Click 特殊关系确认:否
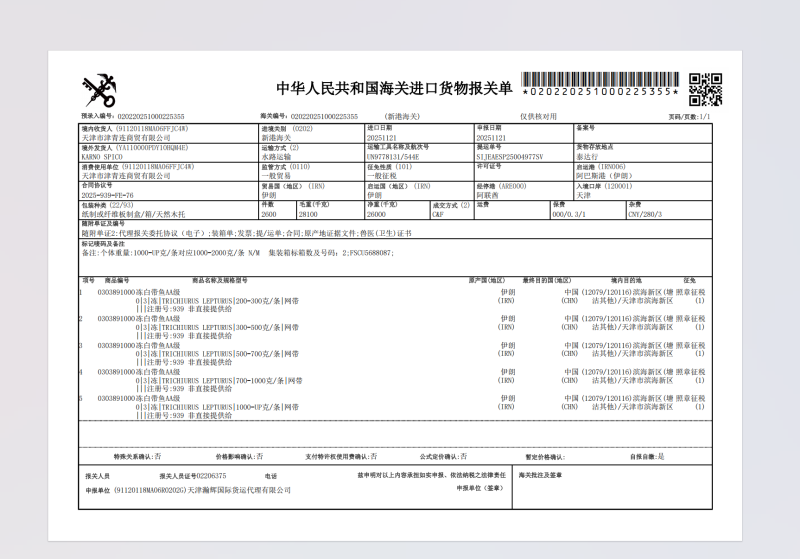800x559 pixels. [x=137, y=456]
